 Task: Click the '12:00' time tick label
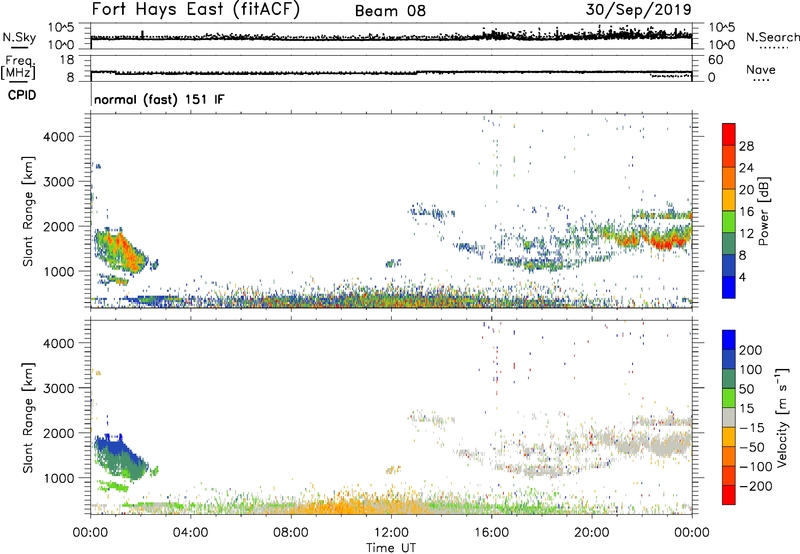click(391, 533)
